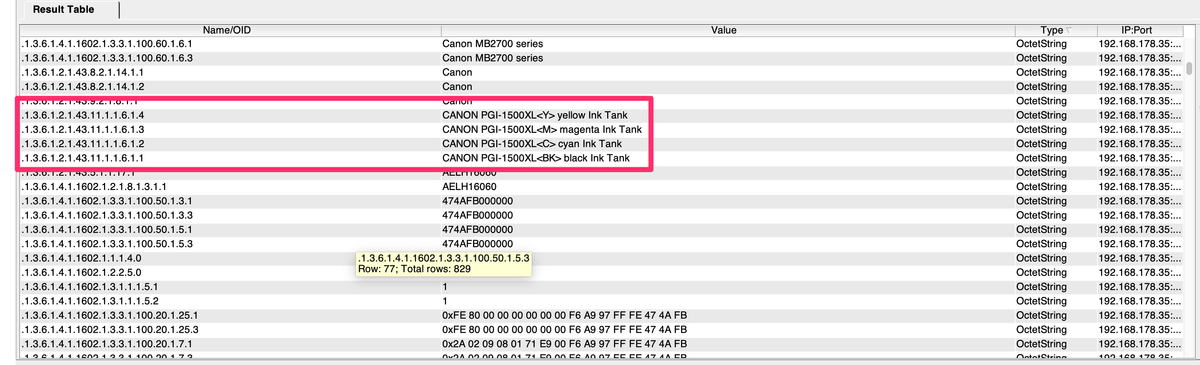1200x365 pixels.
Task: Click OctetString type in yellow Ink Tank row
Action: [x=1041, y=116]
